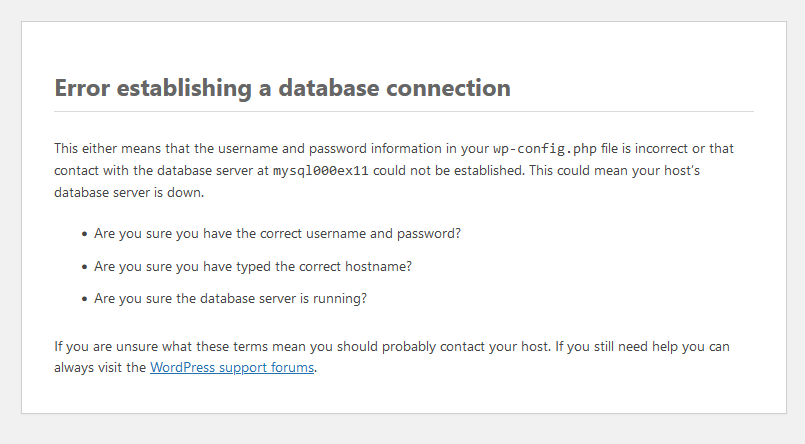805x444 pixels.
Task: Click the mysql000ex11 hostname text
Action: 320,171
